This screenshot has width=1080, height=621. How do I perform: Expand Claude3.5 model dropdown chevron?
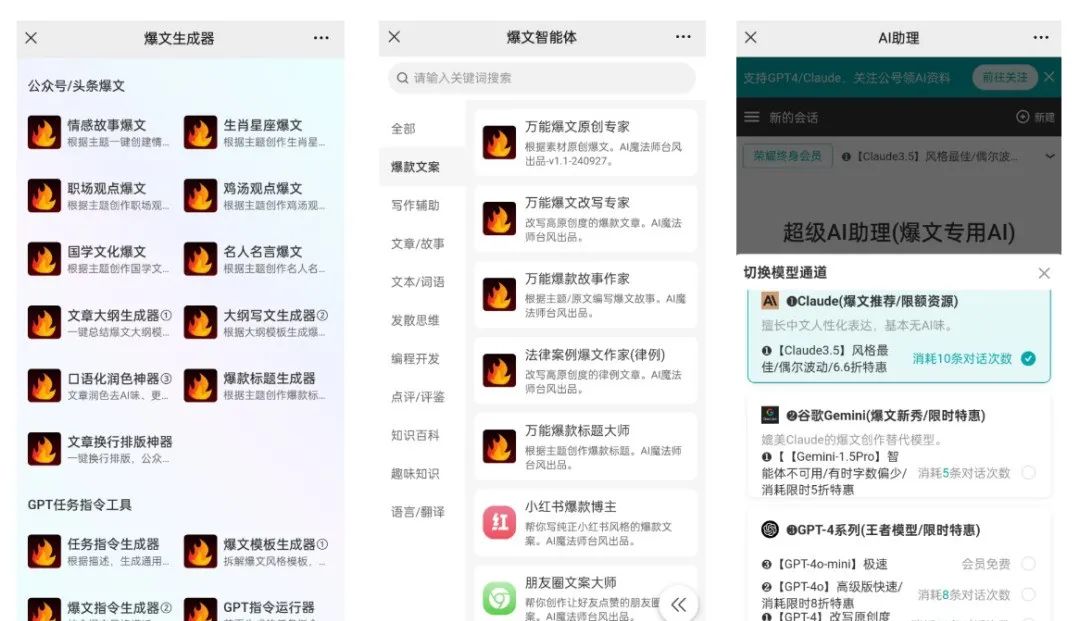(1050, 156)
